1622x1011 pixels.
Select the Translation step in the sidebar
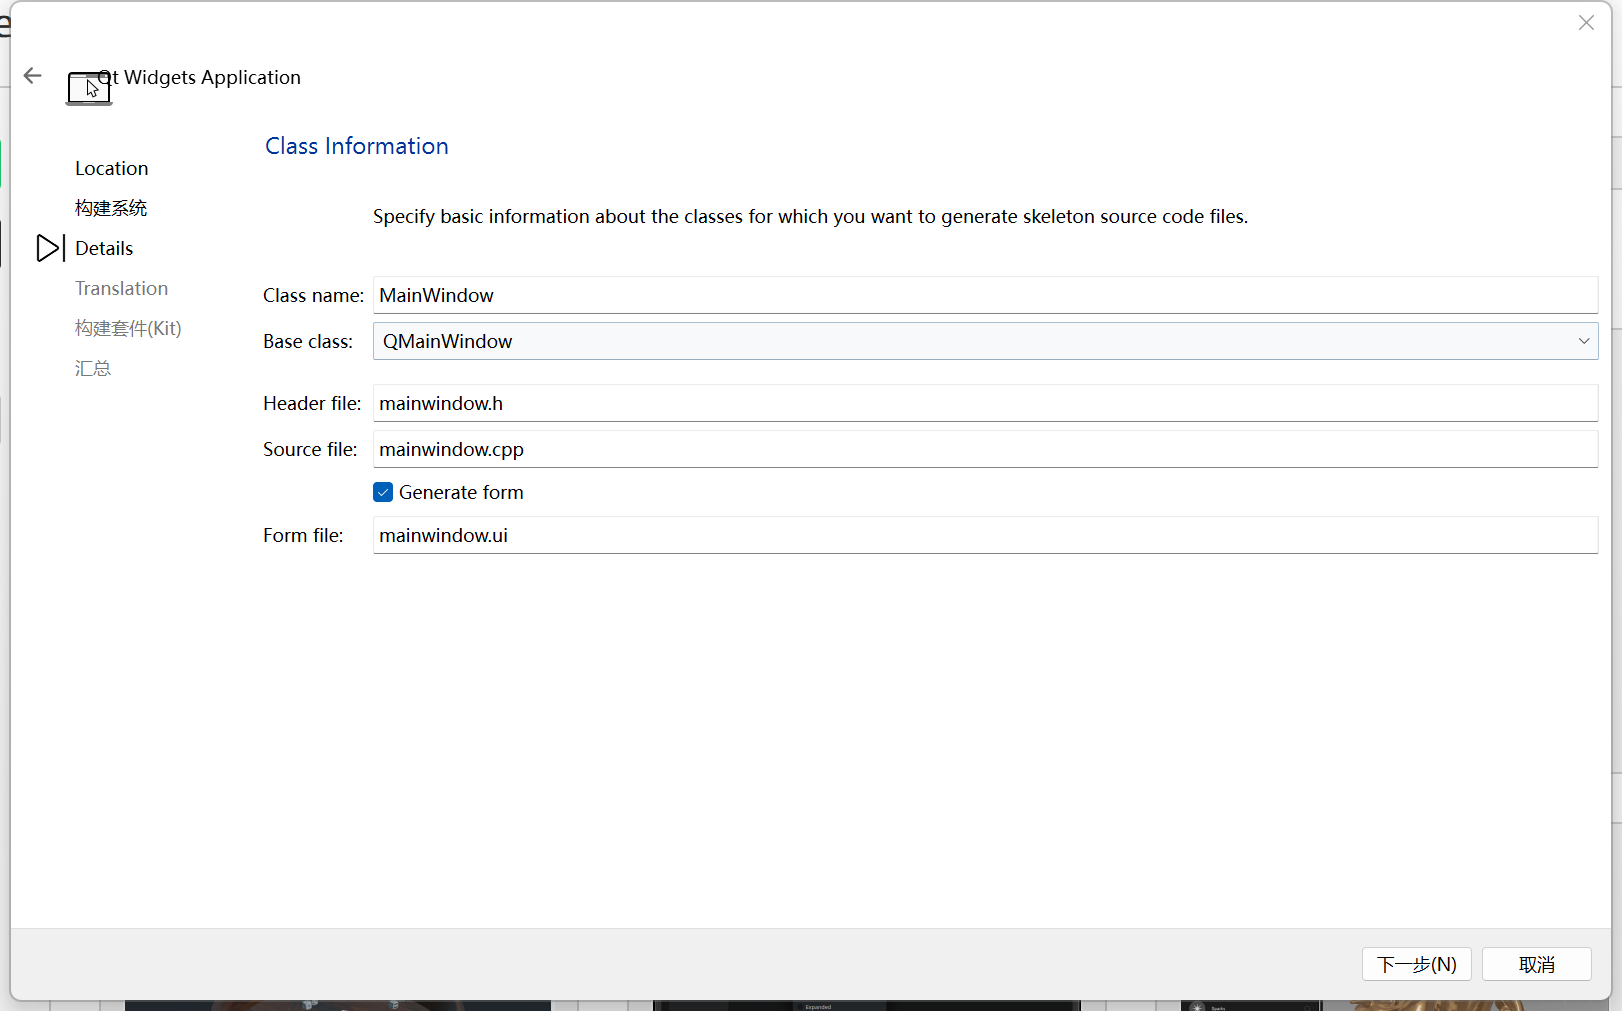click(x=122, y=288)
